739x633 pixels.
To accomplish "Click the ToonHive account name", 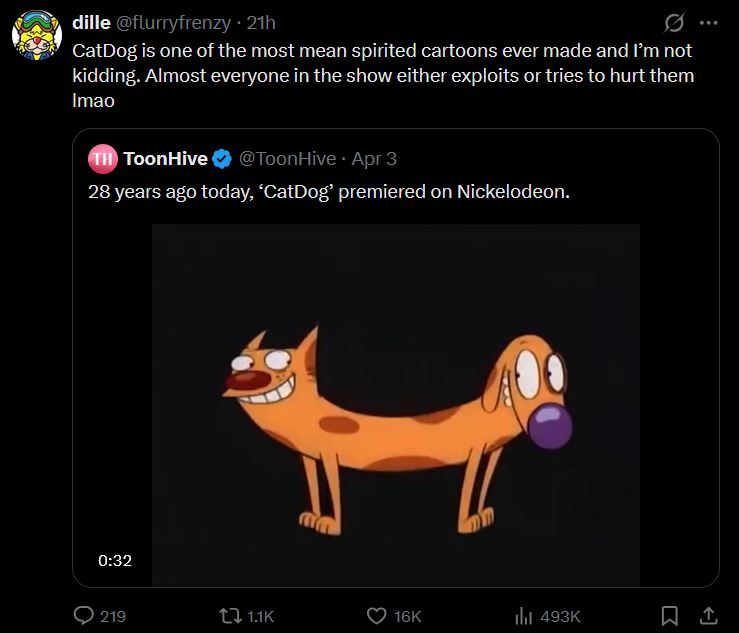I will point(165,159).
